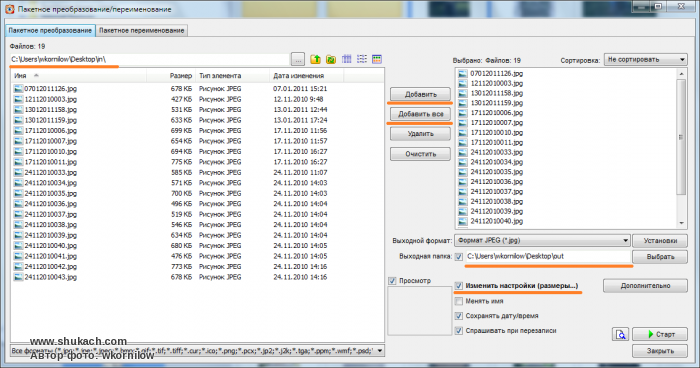The height and width of the screenshot is (368, 700).
Task: Select 24112010041.jpg in the source list
Action: click(50, 256)
